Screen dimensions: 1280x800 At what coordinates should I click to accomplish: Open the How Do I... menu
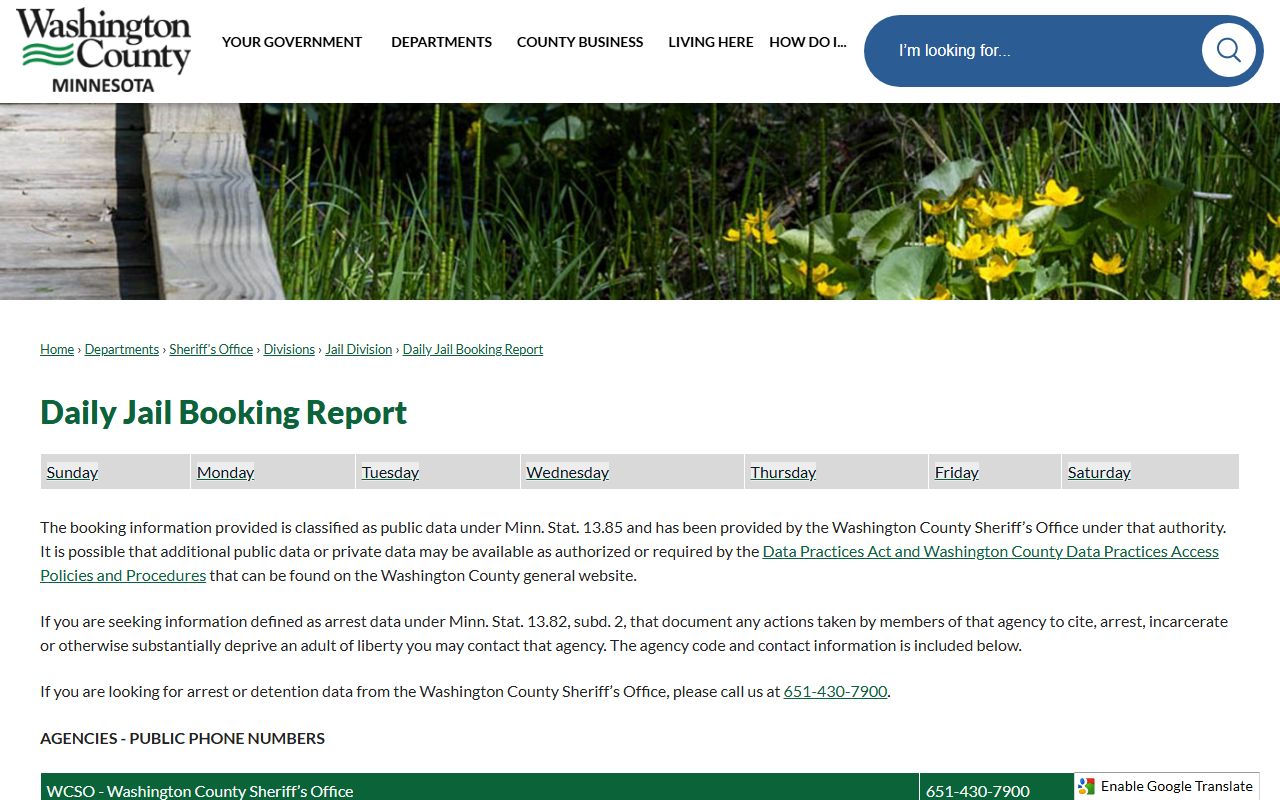(x=808, y=42)
